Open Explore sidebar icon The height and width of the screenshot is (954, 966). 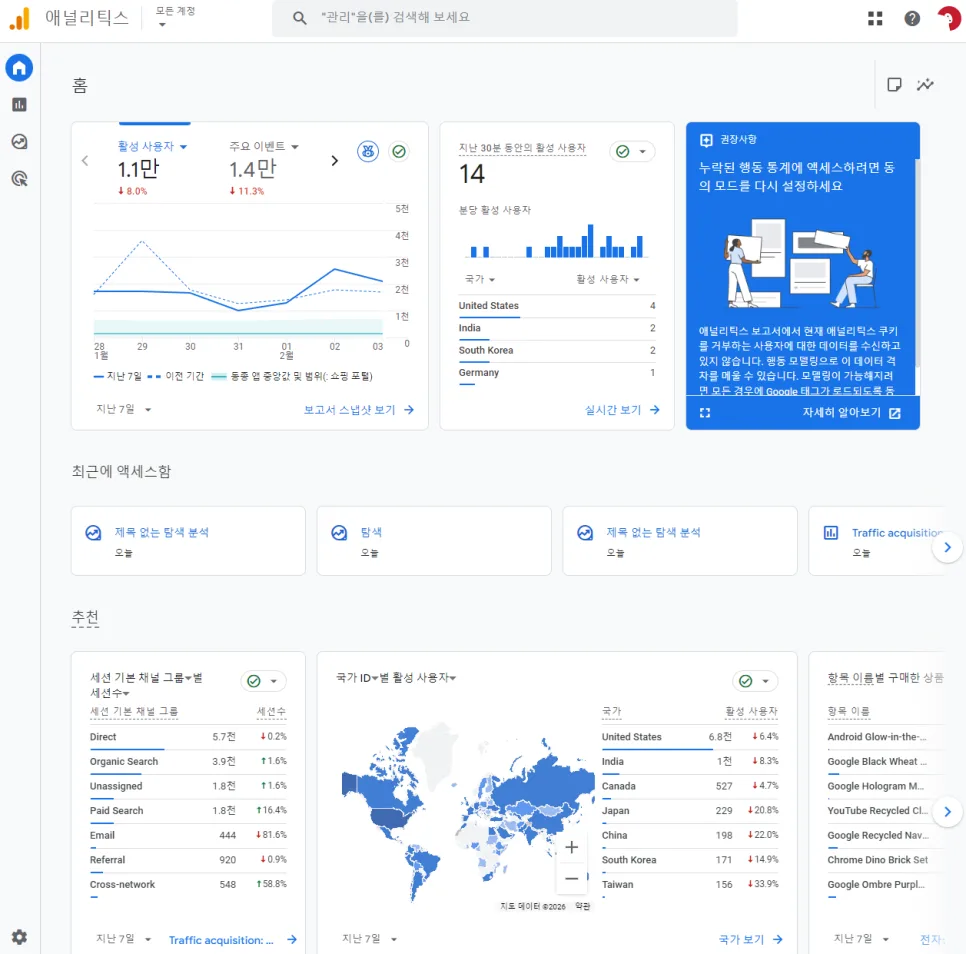point(19,142)
